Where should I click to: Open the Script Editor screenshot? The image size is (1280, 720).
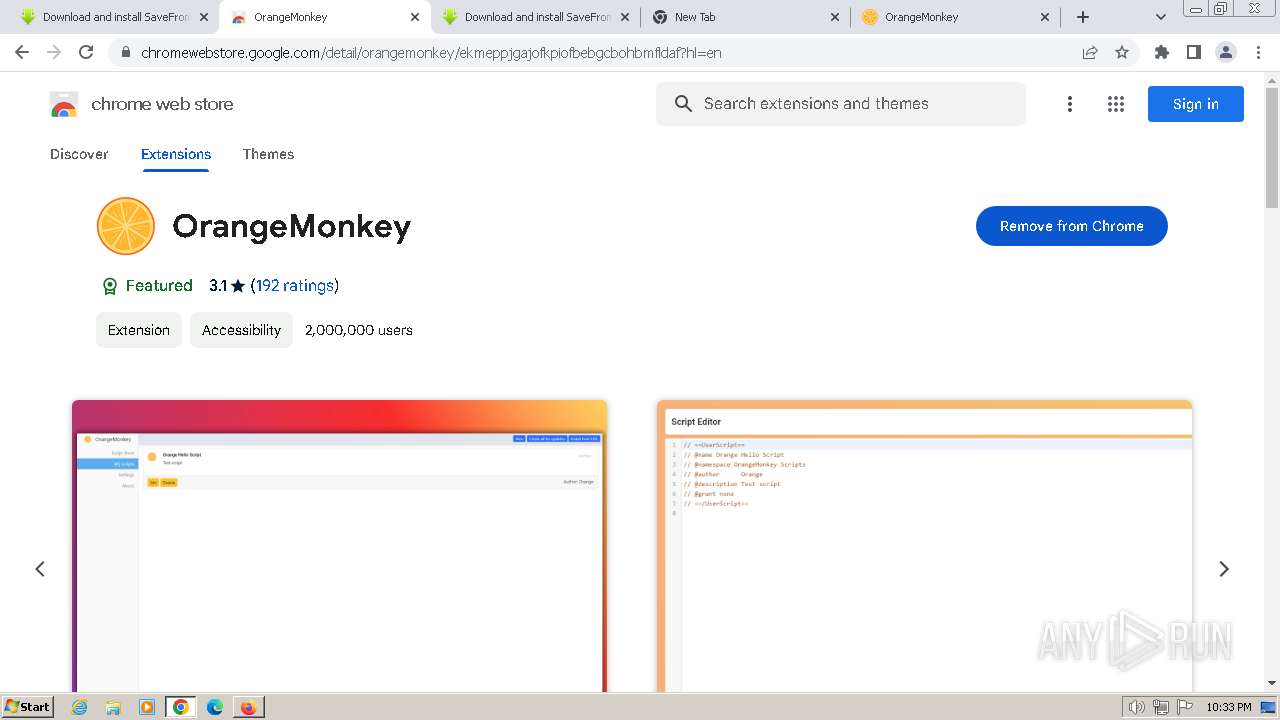coord(924,546)
